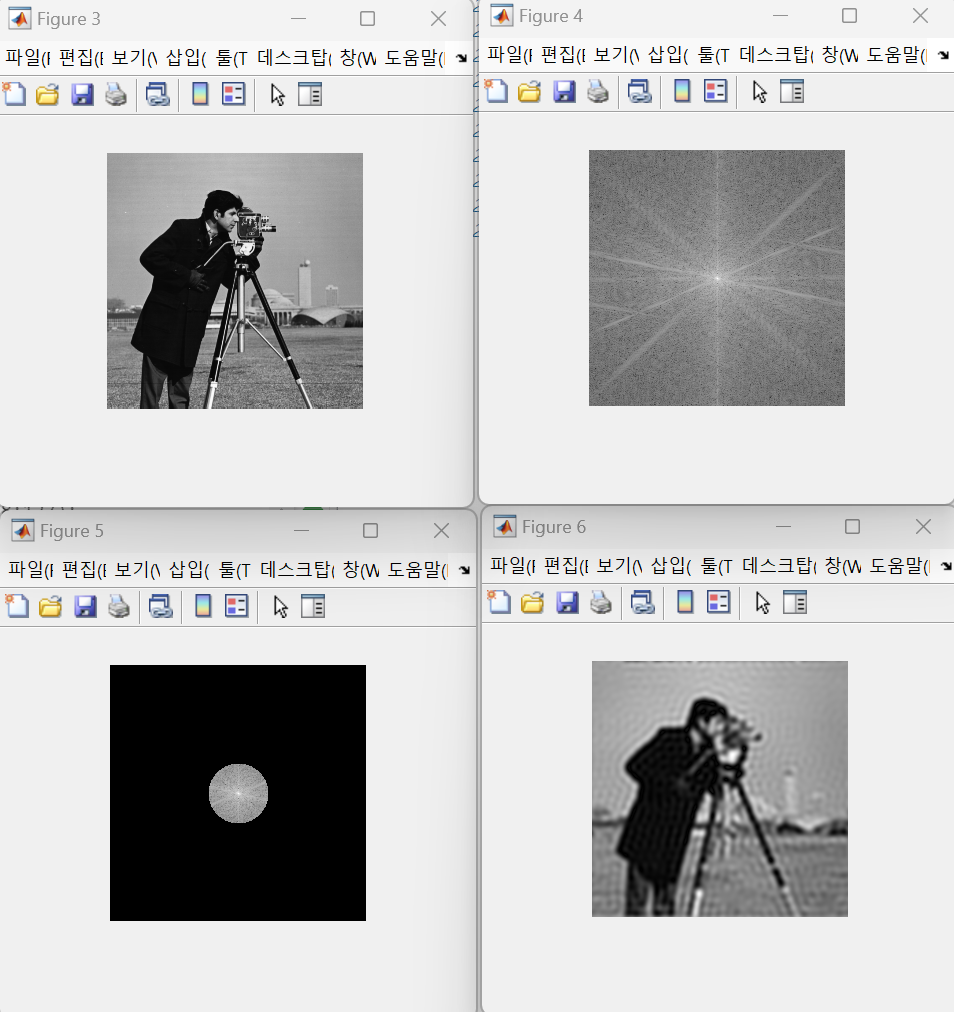Image resolution: width=954 pixels, height=1012 pixels.
Task: Click the Link Plot icon in Figure 3
Action: pos(157,94)
